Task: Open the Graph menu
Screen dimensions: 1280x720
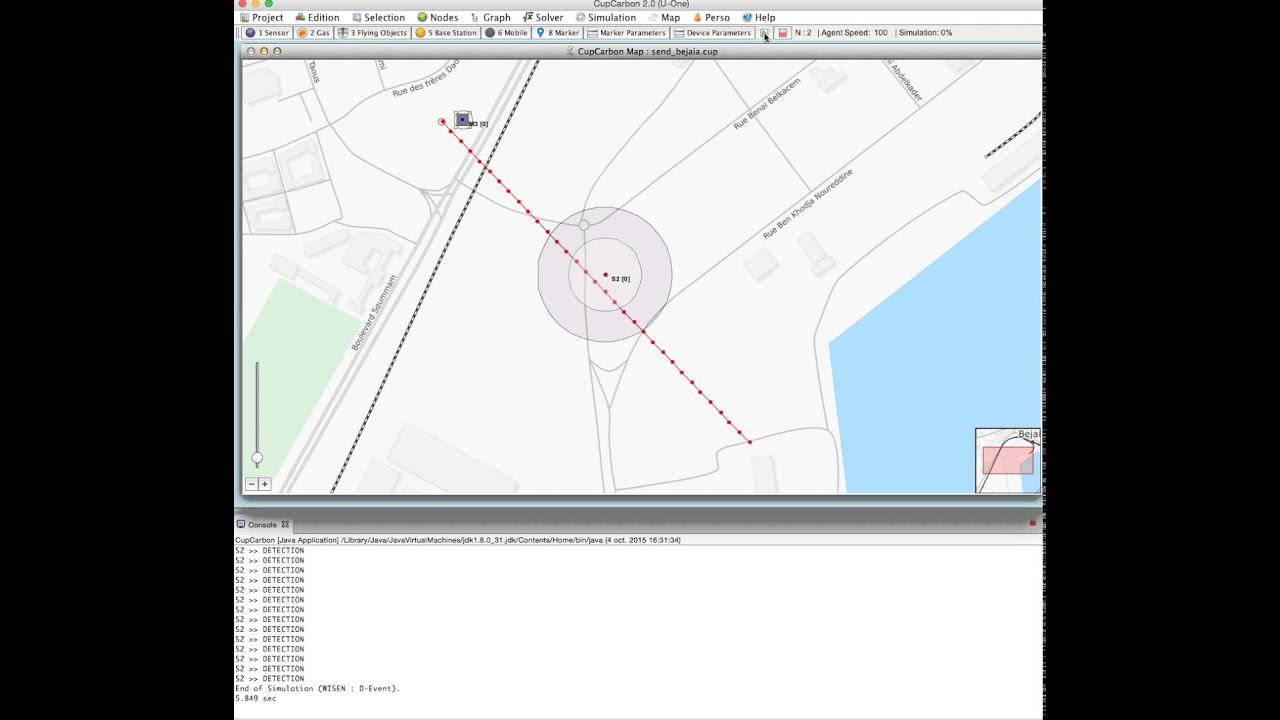Action: point(490,17)
